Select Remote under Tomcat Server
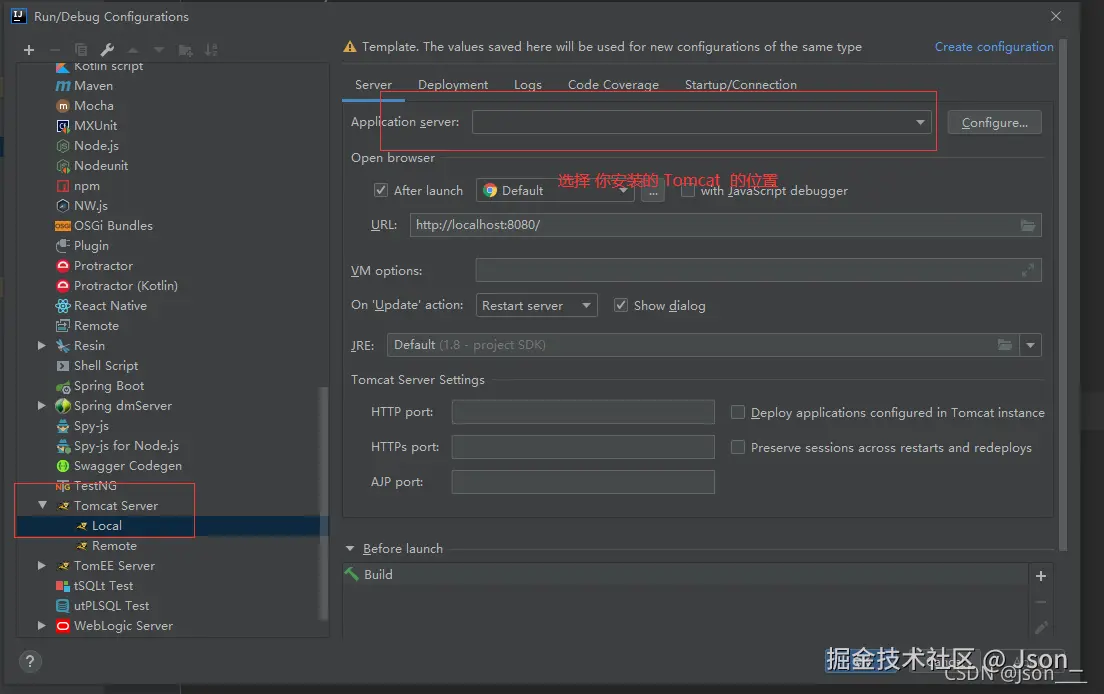Screen dimensions: 1104x694 [x=114, y=546]
